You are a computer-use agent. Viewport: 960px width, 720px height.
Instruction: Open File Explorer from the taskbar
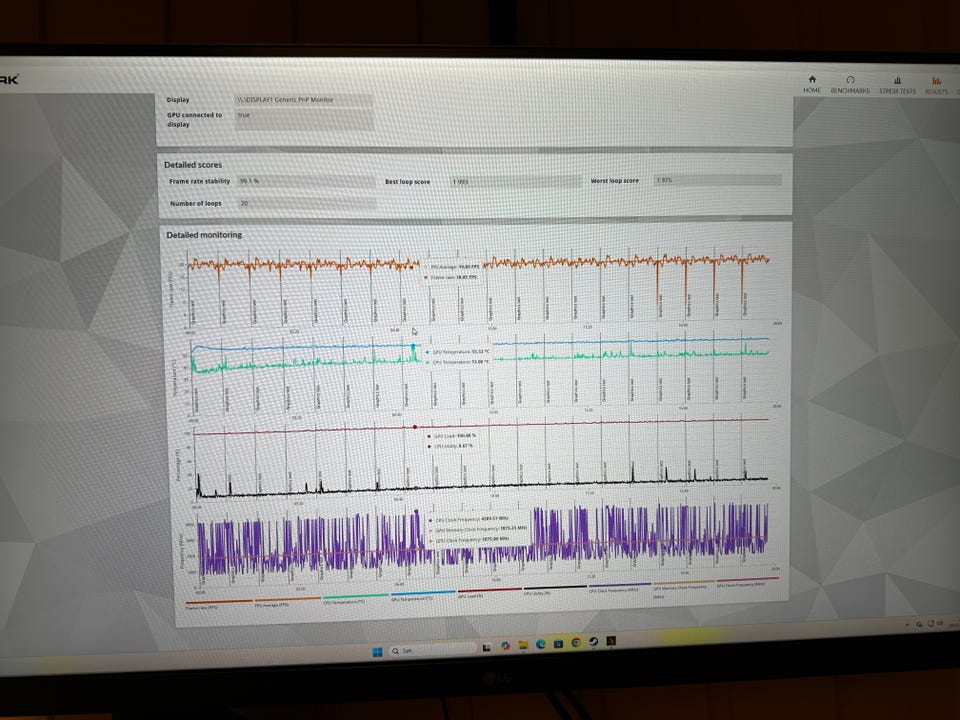coord(523,645)
